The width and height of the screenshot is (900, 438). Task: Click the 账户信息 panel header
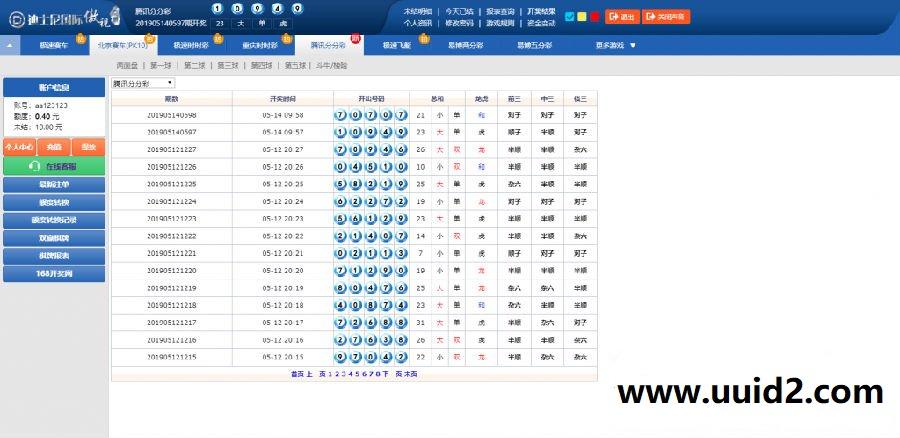[54, 88]
